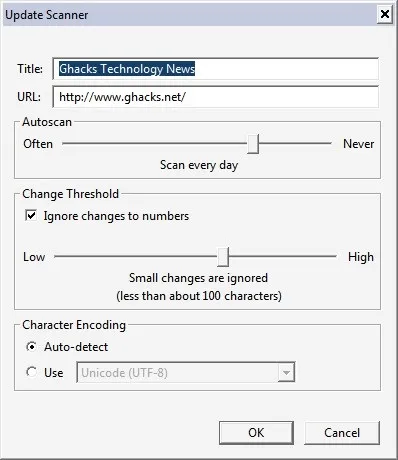Open the Unicode (UTF-8) encoding dropdown
The width and height of the screenshot is (398, 460).
(x=186, y=372)
